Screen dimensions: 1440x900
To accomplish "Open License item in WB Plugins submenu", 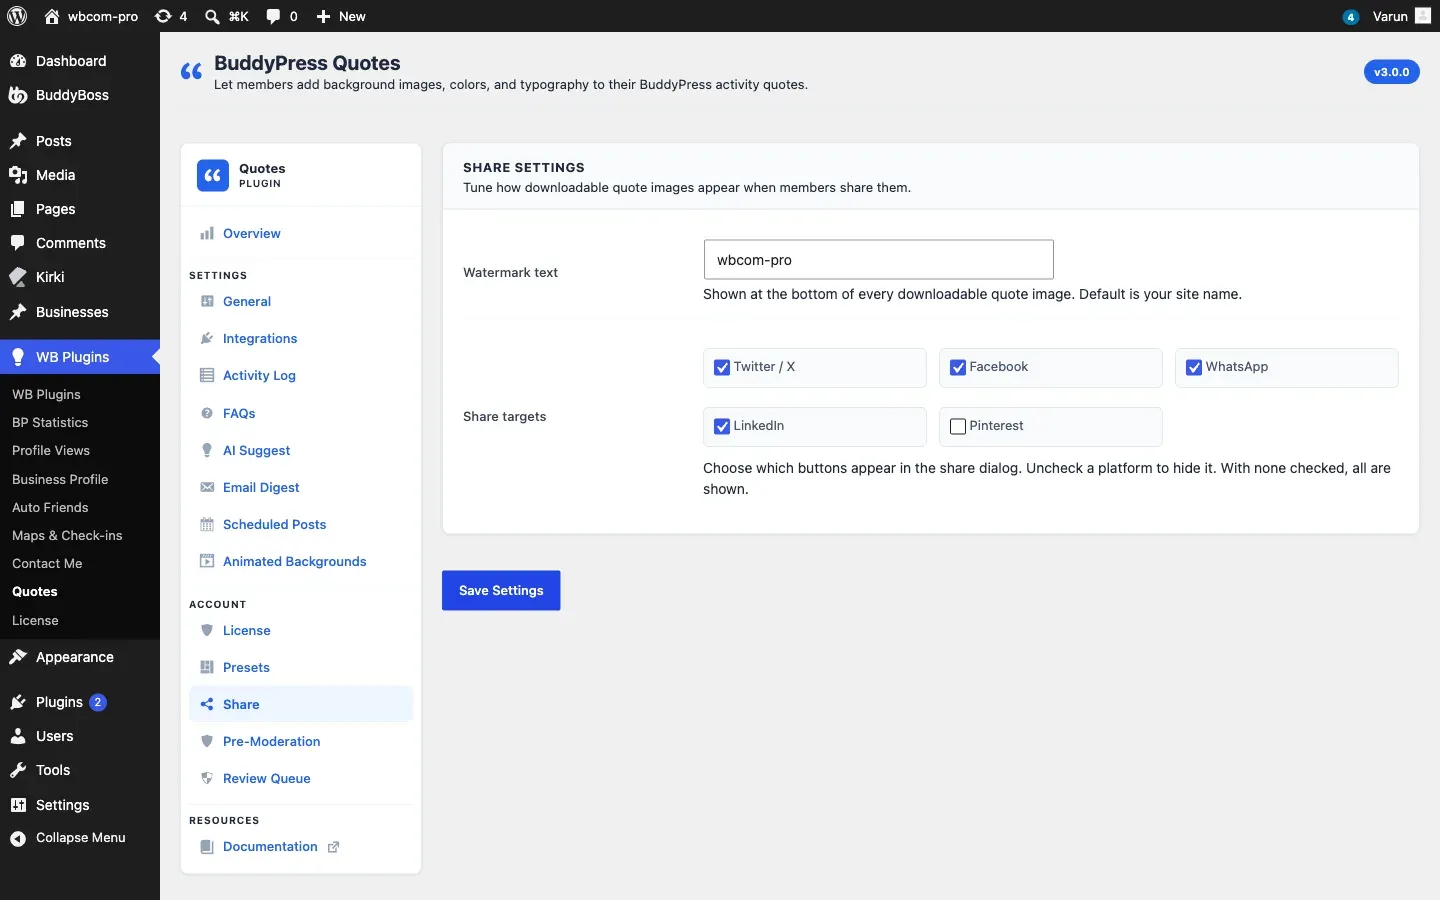I will pos(35,620).
